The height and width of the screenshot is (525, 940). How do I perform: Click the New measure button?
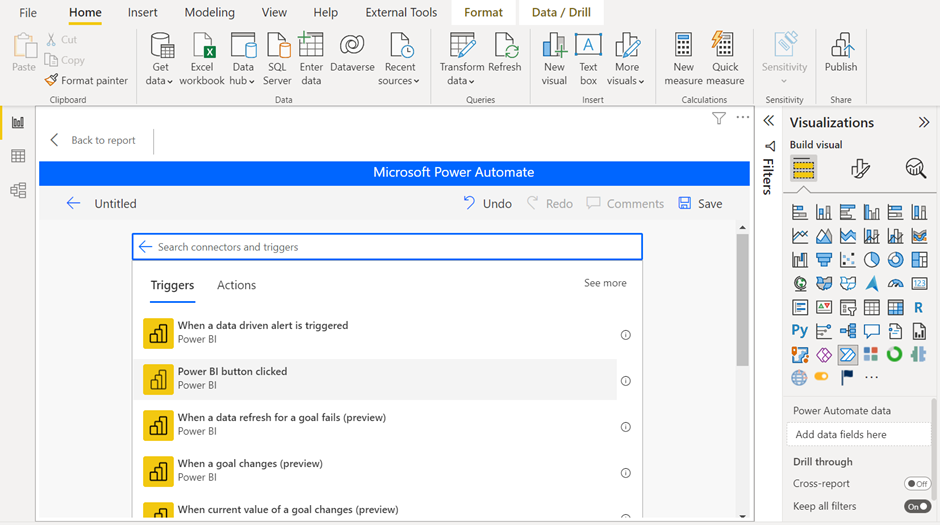[683, 59]
